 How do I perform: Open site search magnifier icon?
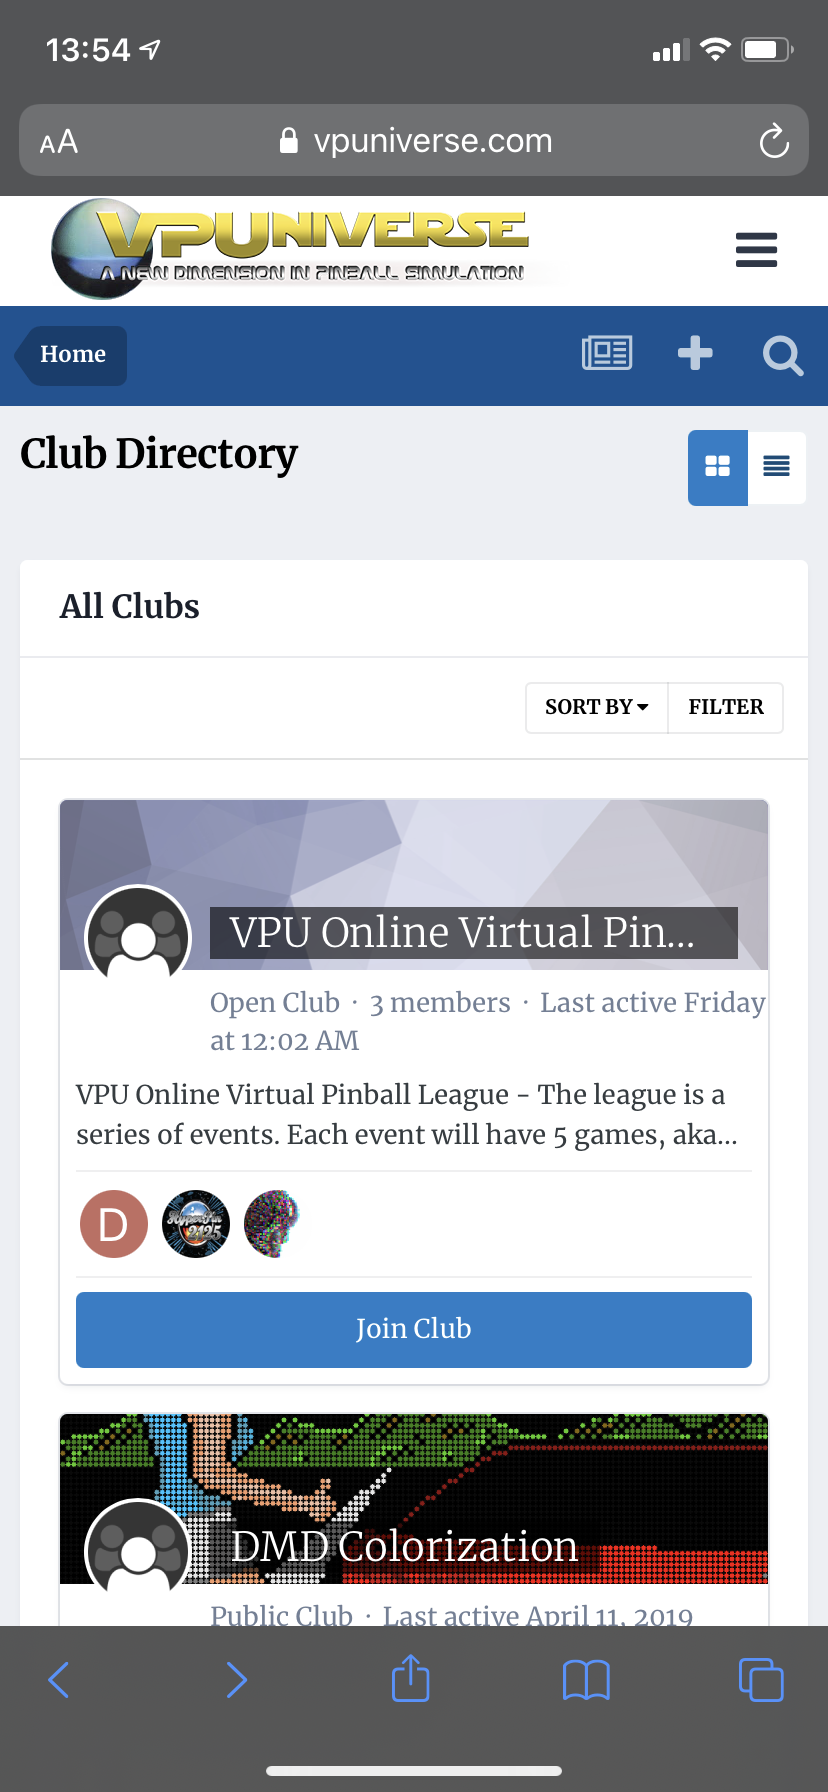point(783,355)
